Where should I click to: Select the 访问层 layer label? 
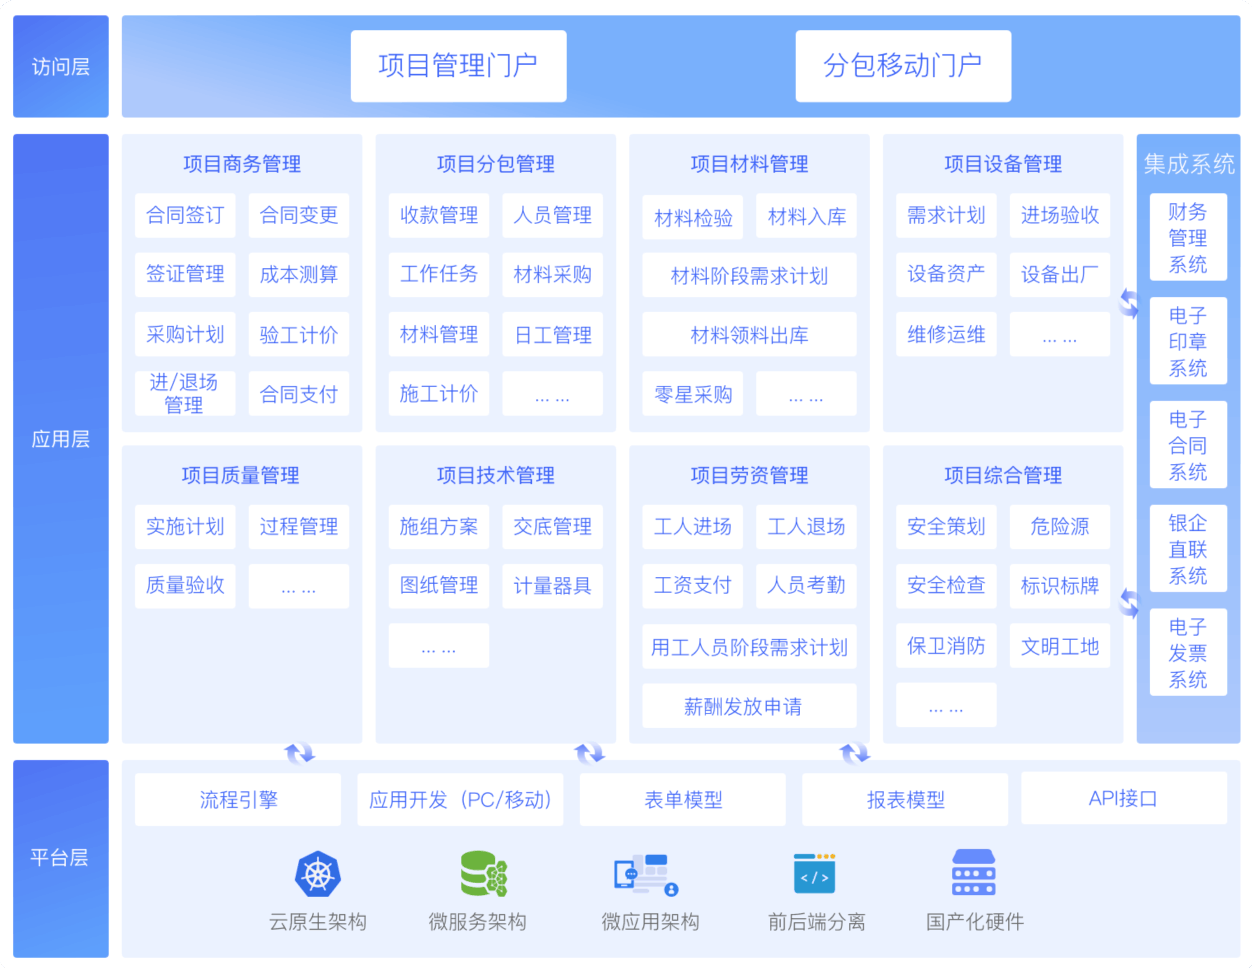(61, 66)
